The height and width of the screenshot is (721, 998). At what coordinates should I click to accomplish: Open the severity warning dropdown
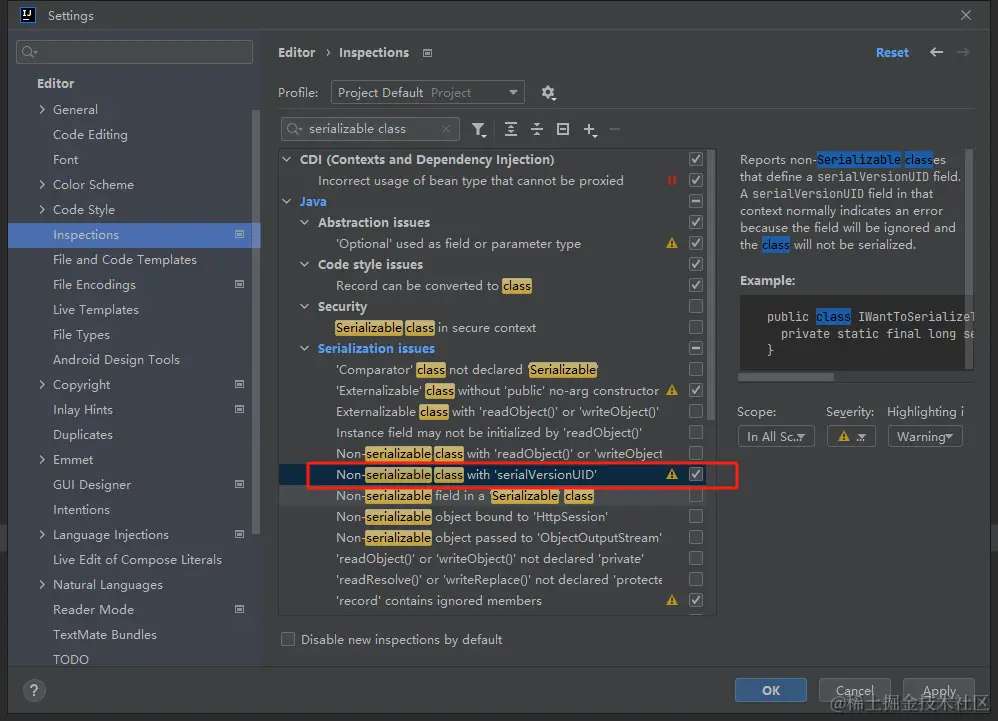pyautogui.click(x=852, y=437)
